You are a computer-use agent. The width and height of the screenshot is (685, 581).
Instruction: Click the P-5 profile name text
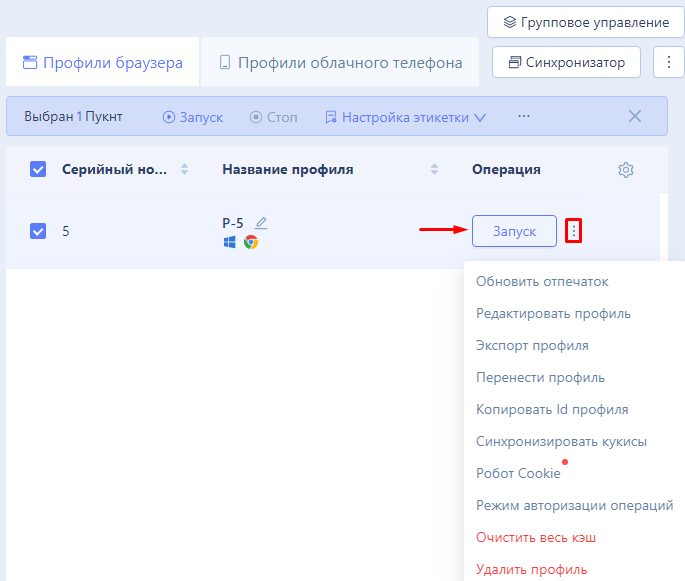(232, 223)
